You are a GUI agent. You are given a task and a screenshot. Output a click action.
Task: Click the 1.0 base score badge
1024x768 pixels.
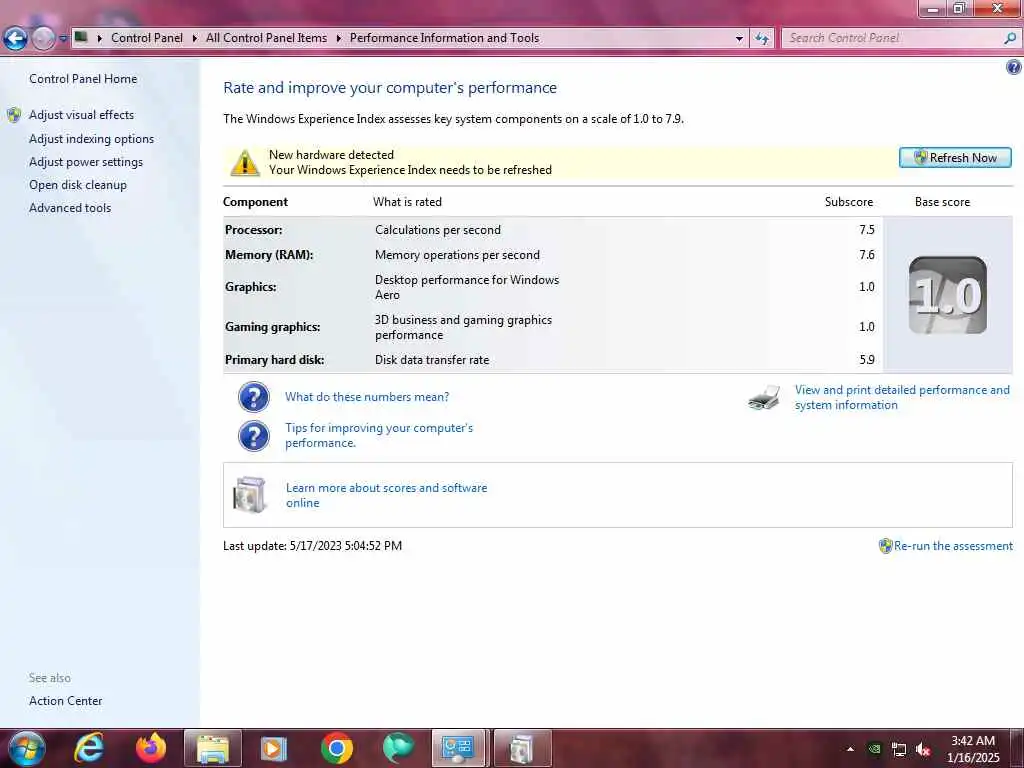[x=948, y=295]
